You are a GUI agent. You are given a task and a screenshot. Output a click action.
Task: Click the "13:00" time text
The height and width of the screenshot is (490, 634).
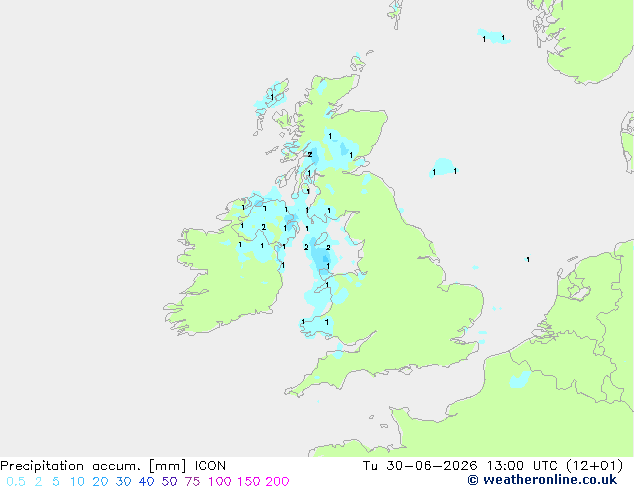point(505,466)
